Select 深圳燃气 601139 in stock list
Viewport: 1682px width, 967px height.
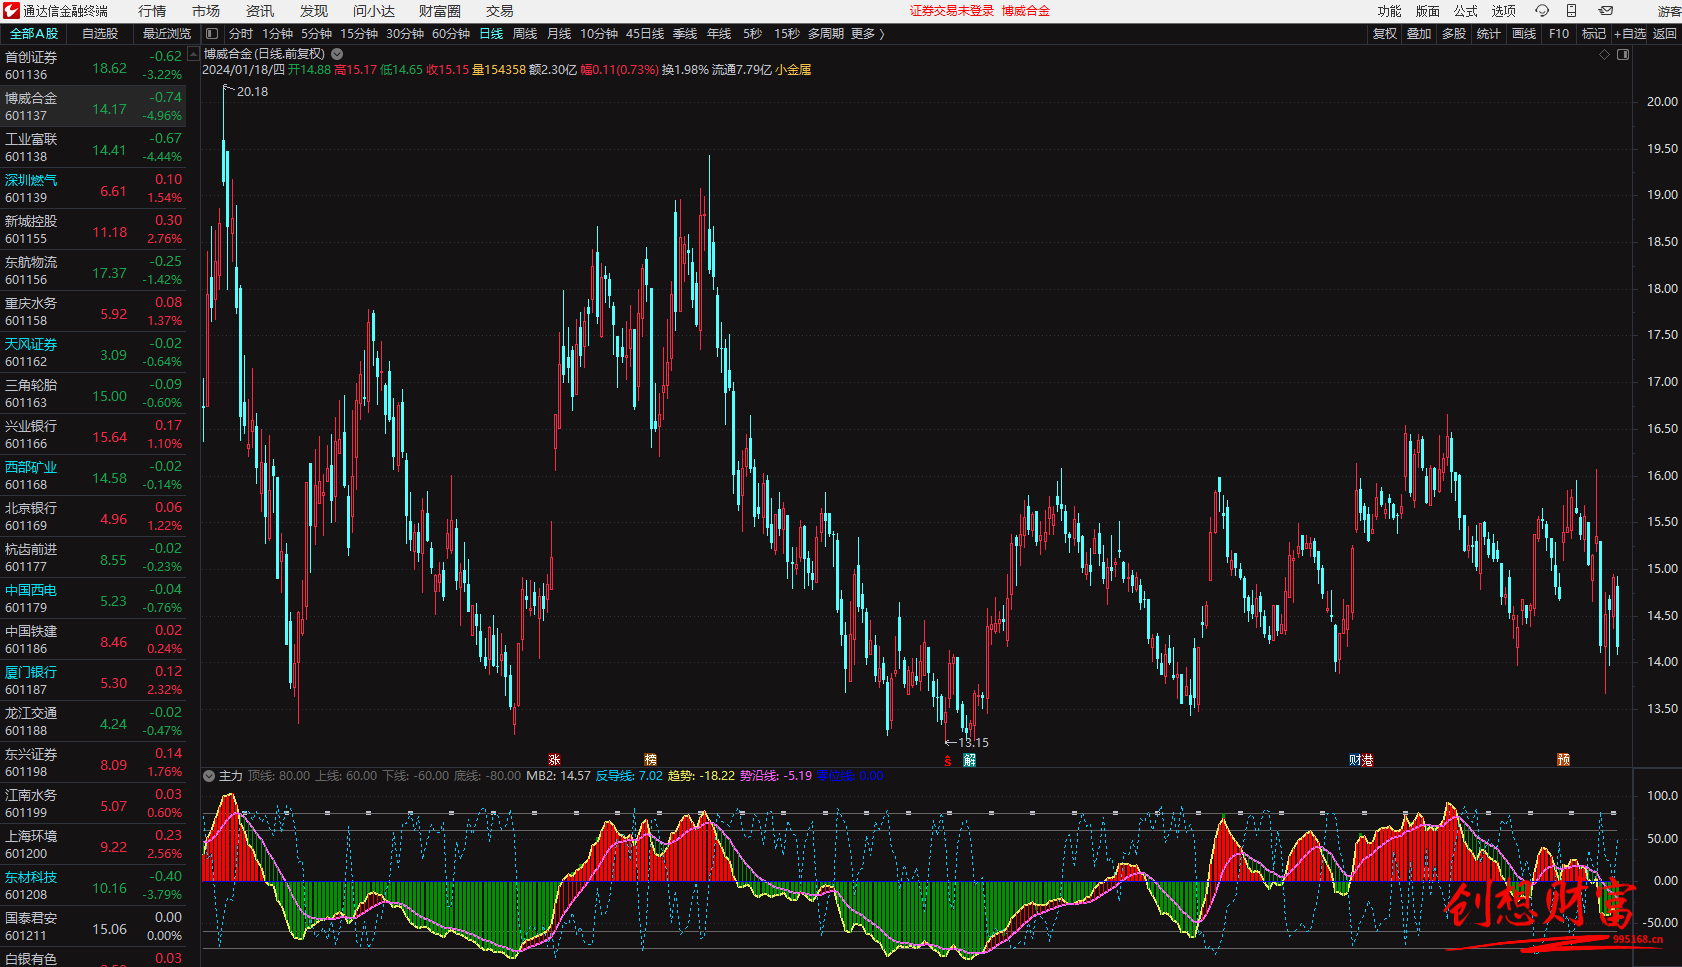click(x=93, y=188)
